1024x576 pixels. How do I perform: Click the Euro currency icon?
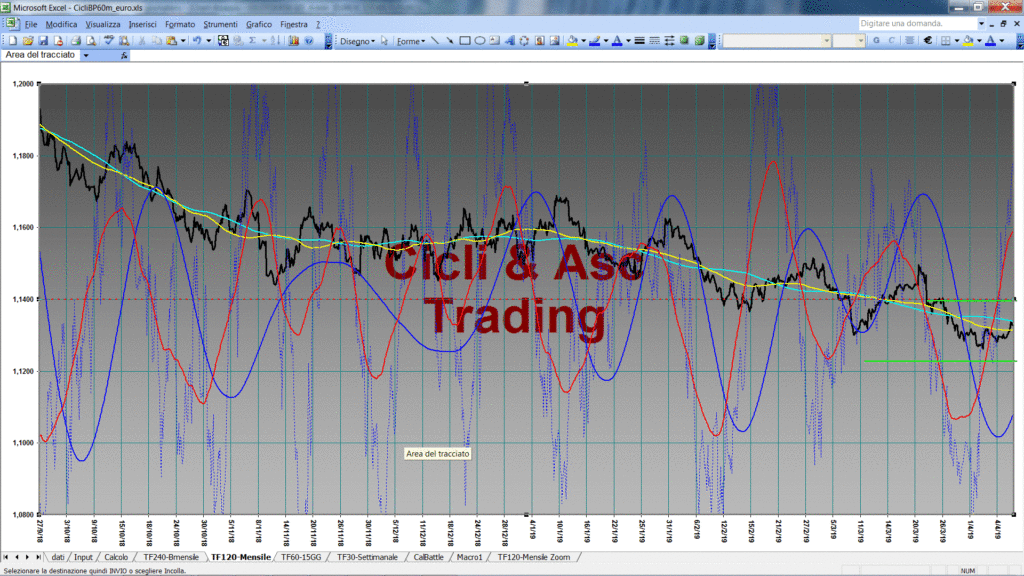927,40
